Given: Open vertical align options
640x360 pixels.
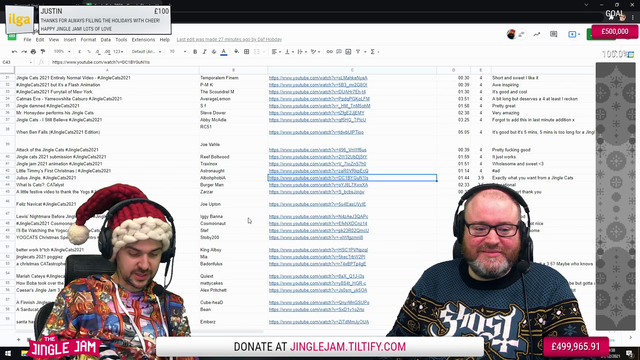Looking at the screenshot, I should (289, 52).
